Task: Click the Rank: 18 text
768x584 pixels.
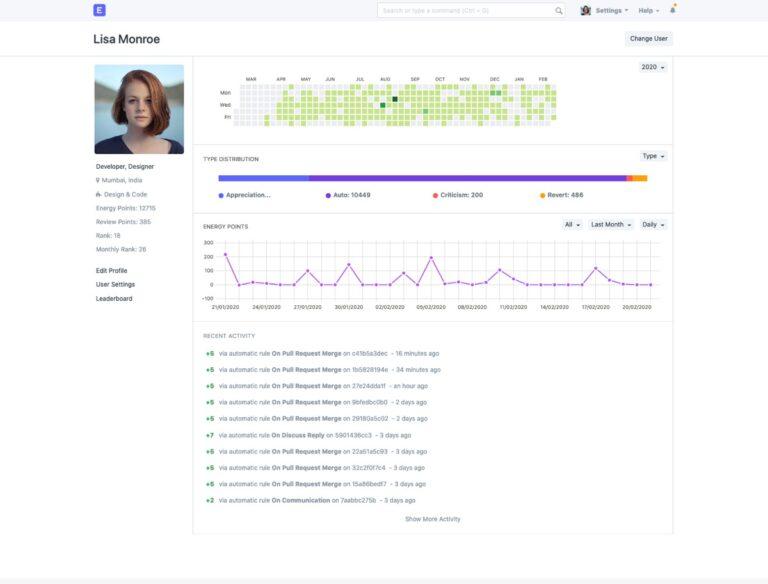Action: [108, 236]
